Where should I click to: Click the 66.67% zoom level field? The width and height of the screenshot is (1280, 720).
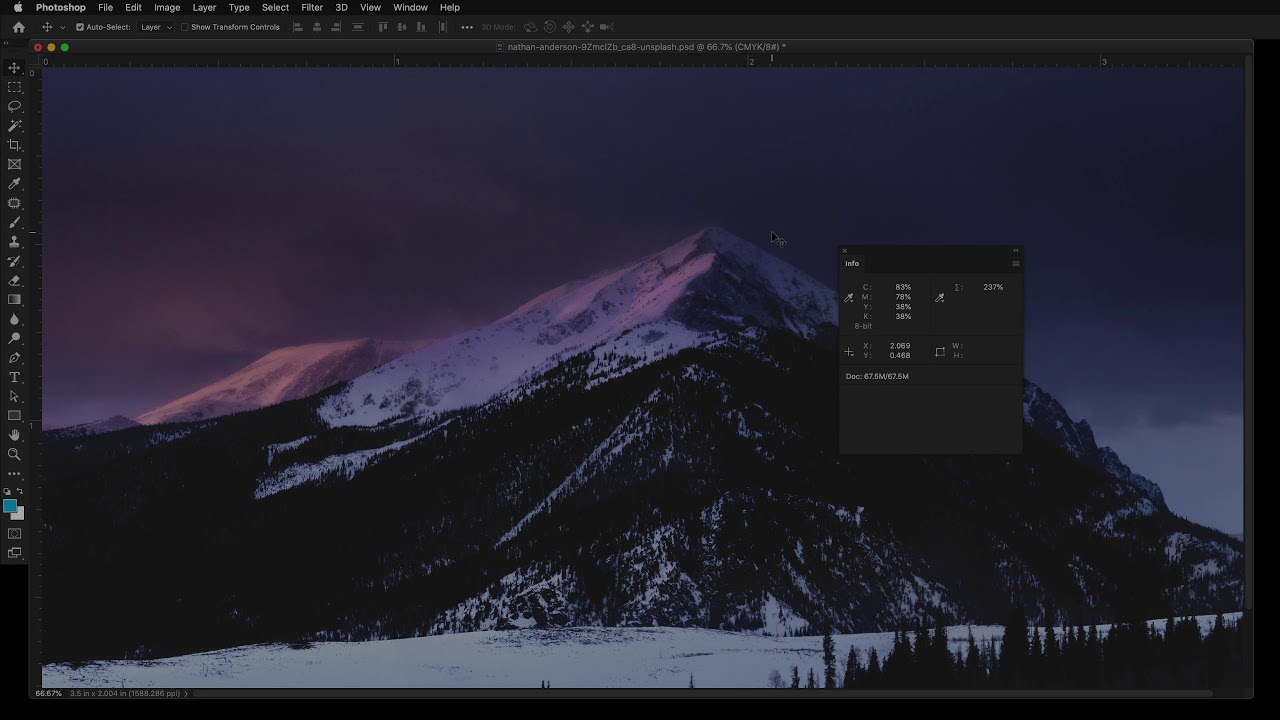[x=49, y=693]
